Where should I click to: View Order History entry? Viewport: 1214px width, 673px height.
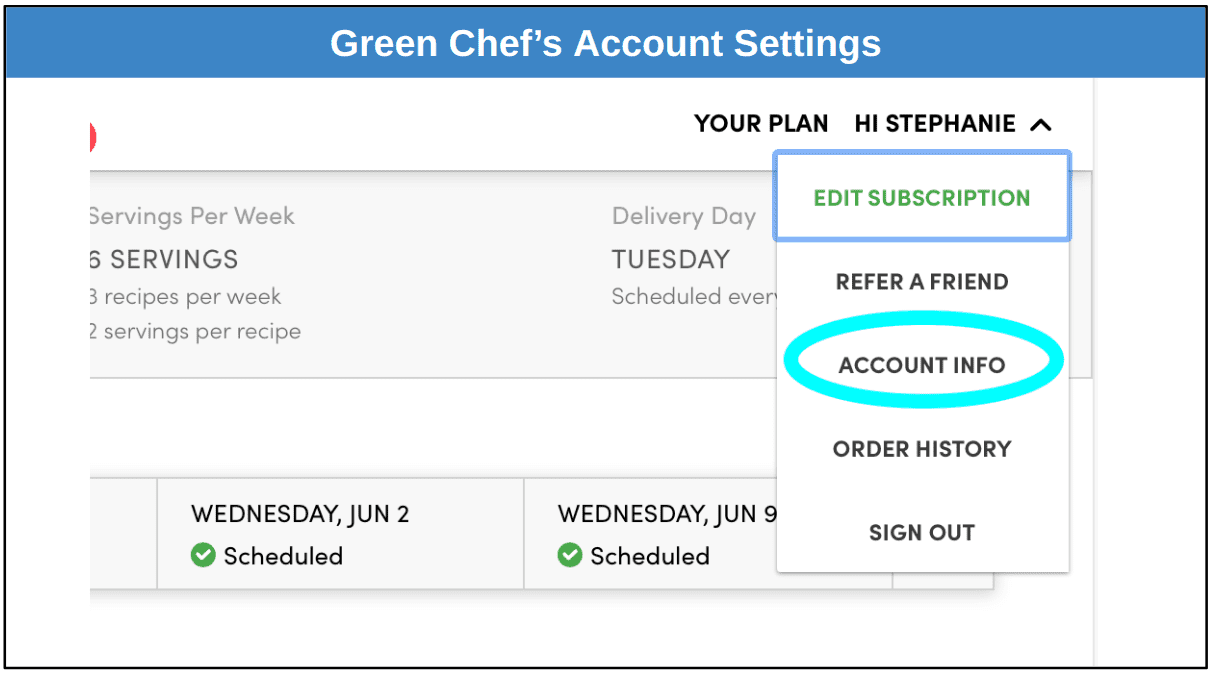click(922, 449)
